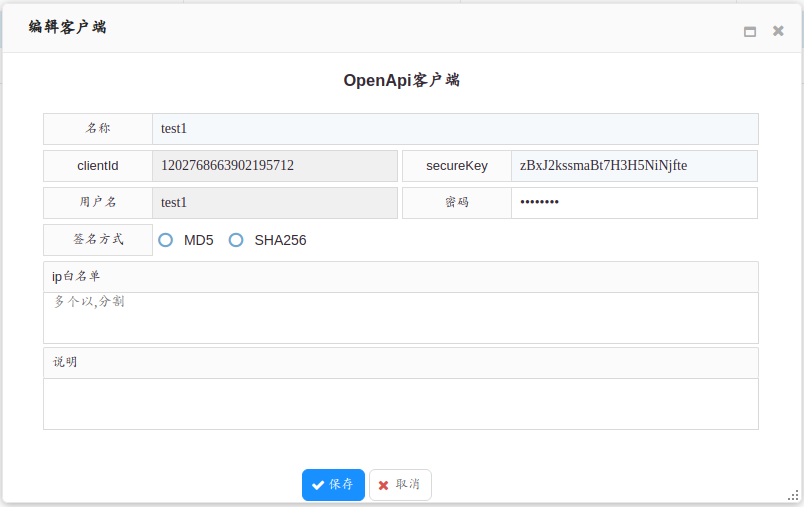Click the 用户名 field
This screenshot has width=804, height=507.
(275, 203)
